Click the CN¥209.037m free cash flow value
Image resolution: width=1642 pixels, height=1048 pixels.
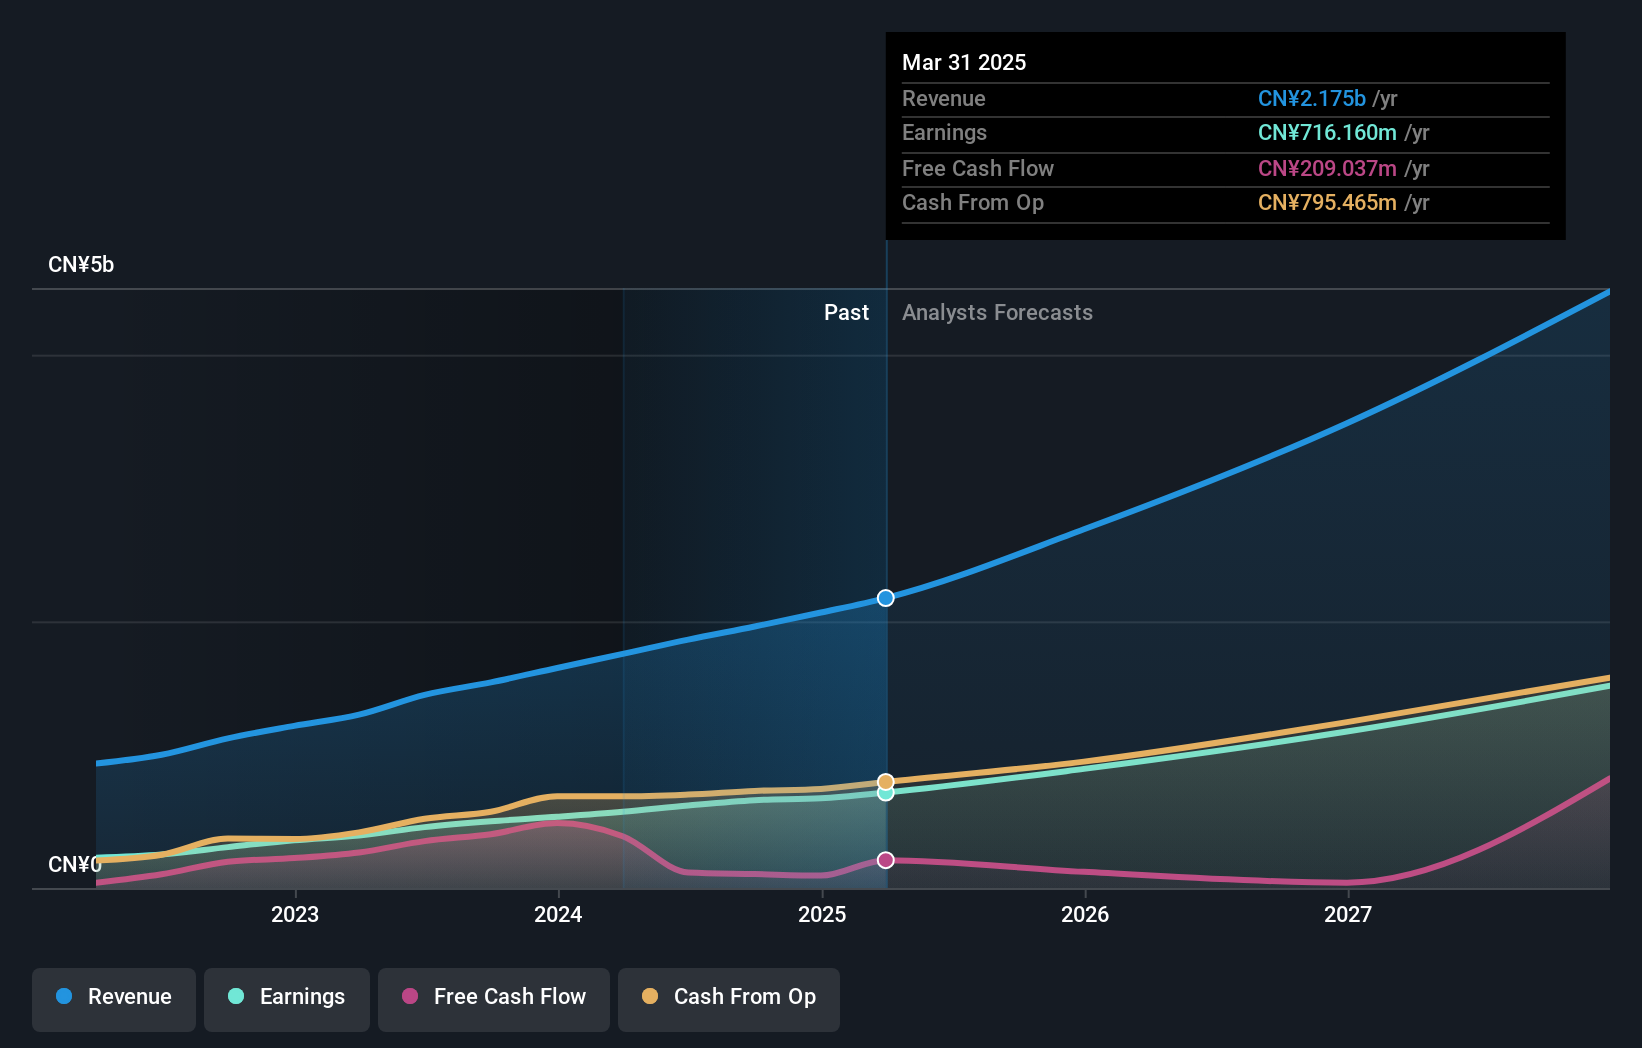click(x=1327, y=169)
